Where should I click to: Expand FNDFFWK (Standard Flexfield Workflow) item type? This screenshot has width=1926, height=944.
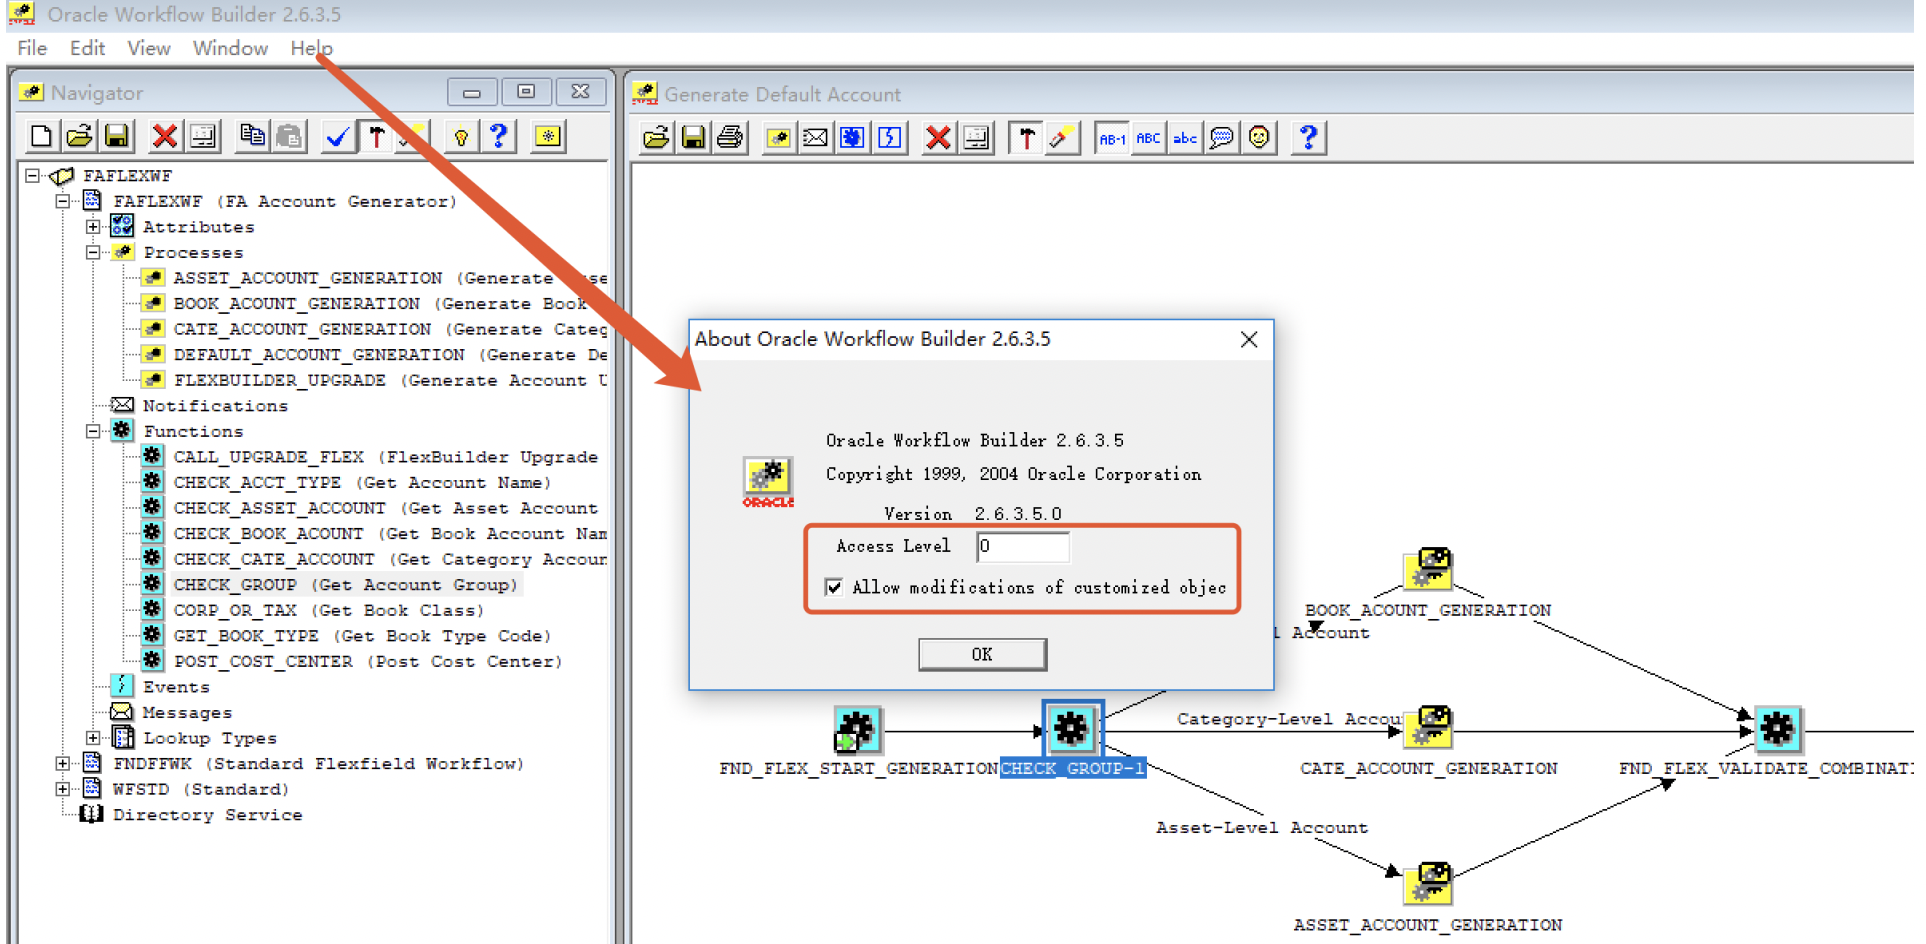click(x=62, y=764)
